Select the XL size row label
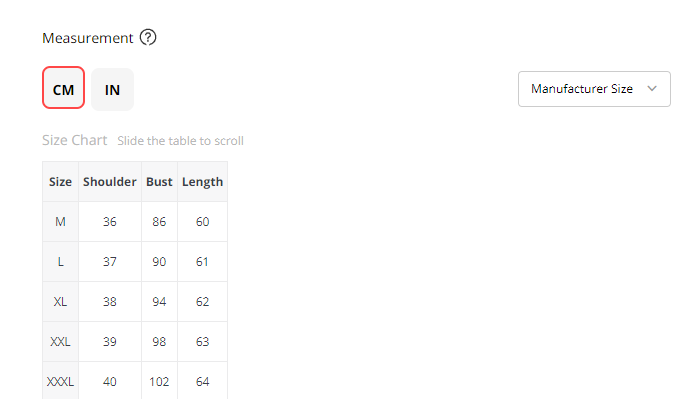Screen dimensions: 687x399 (x=60, y=302)
